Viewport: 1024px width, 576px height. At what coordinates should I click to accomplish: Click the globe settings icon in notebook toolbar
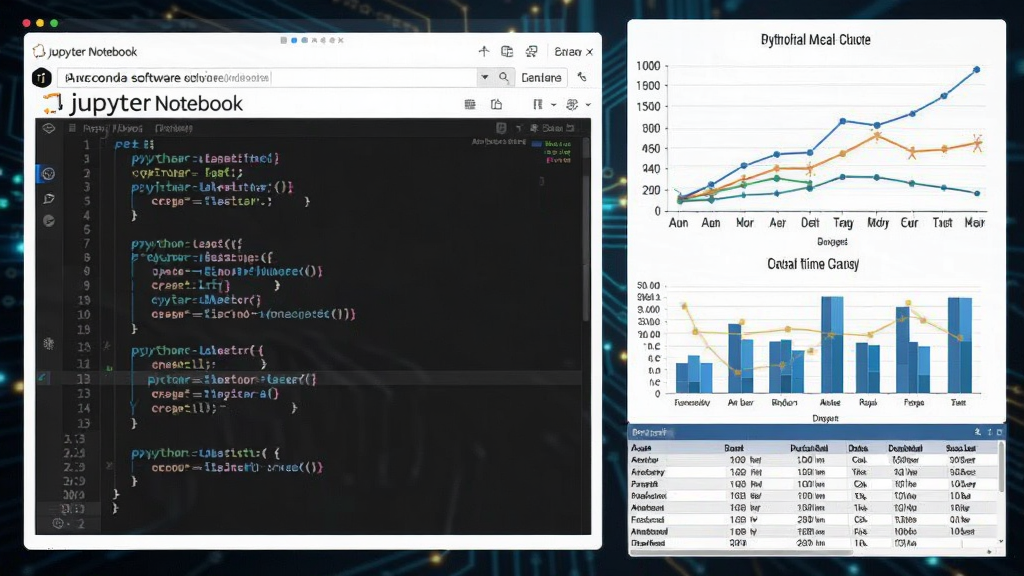572,104
